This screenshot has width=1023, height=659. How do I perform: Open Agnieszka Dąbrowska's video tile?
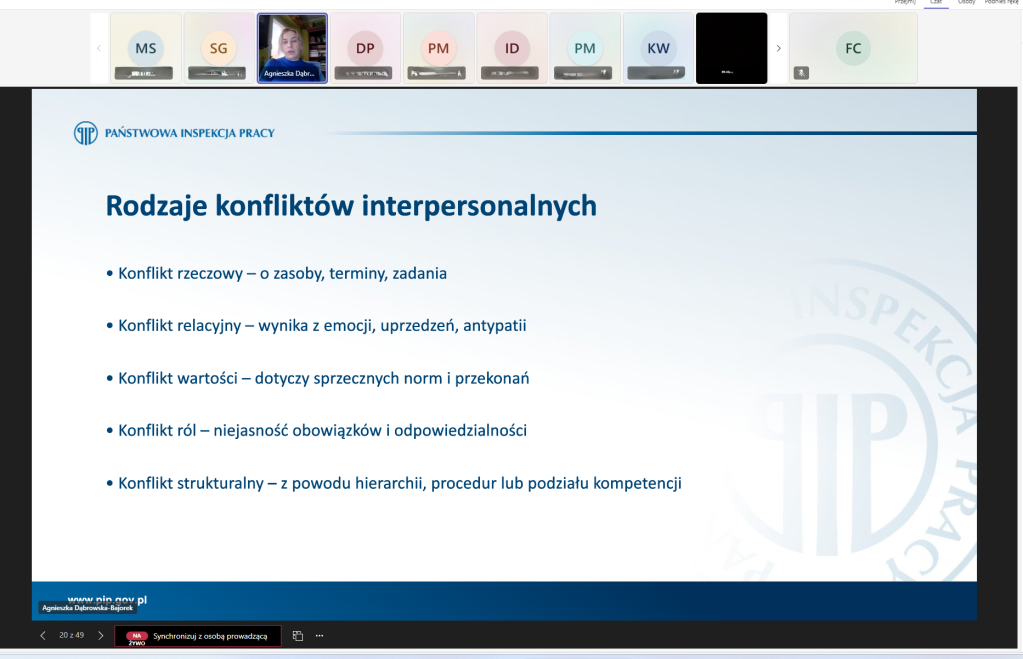click(292, 47)
